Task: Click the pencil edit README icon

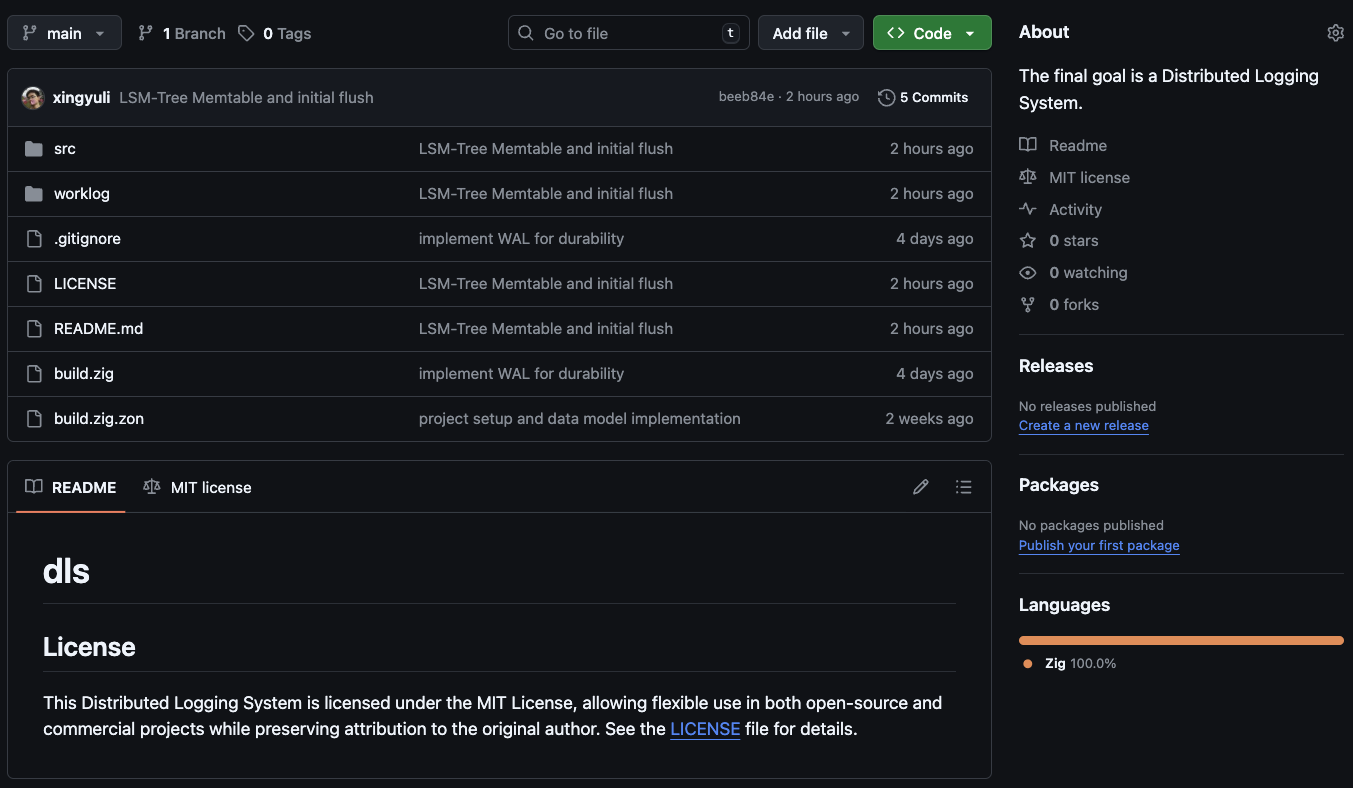Action: [x=921, y=487]
